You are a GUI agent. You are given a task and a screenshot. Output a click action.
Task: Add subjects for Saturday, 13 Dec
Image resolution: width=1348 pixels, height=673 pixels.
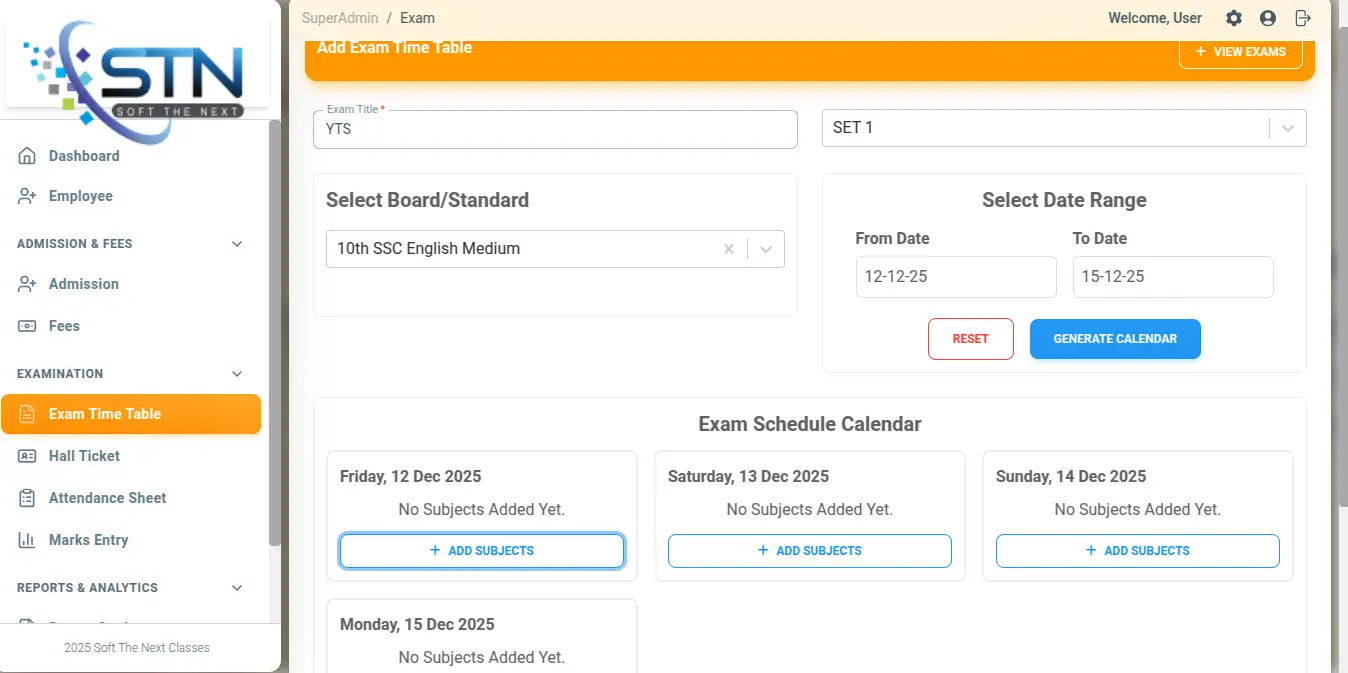coord(809,551)
